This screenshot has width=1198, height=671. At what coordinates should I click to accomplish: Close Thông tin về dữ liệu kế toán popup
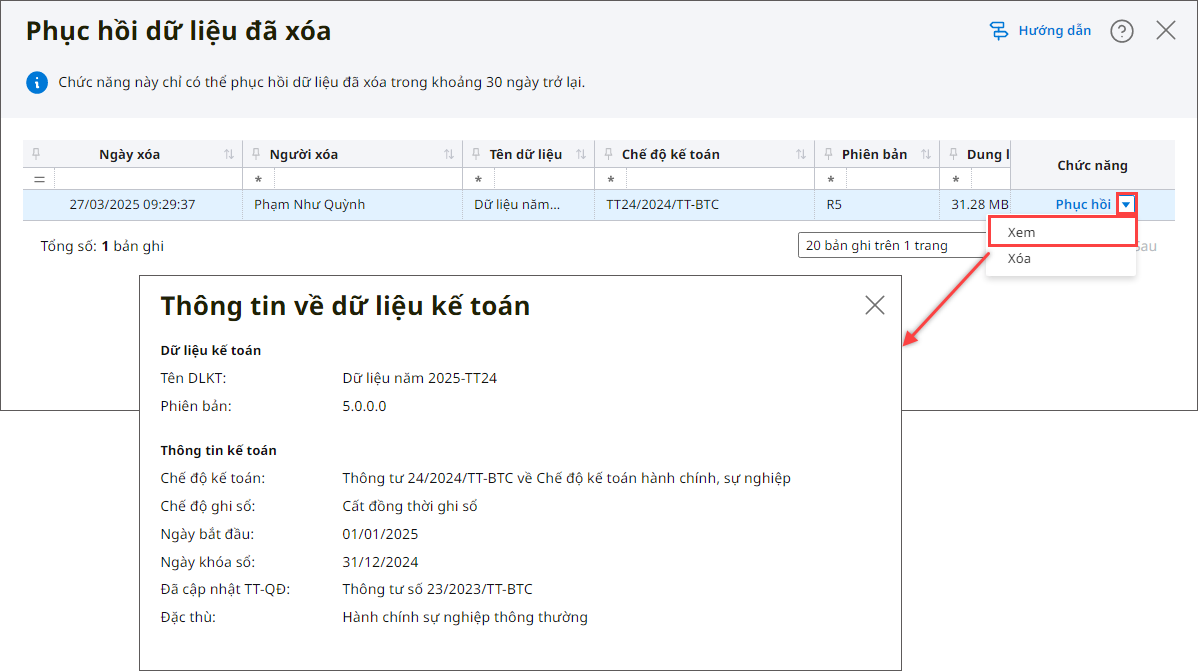[x=875, y=305]
